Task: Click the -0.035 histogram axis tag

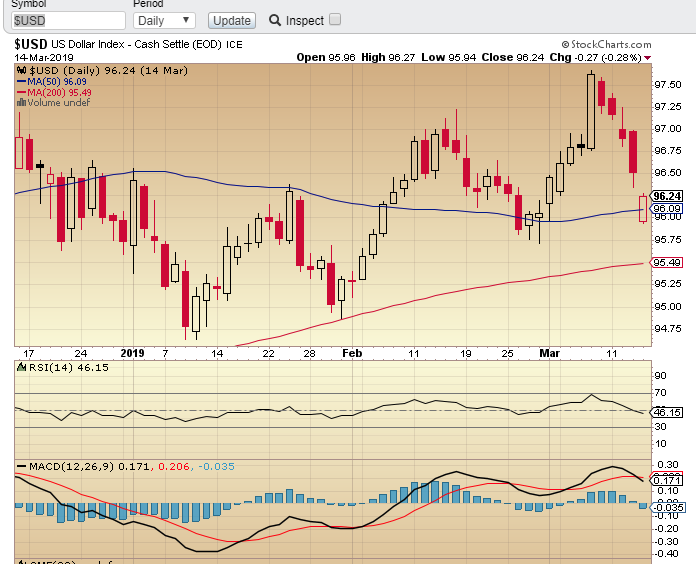Action: (x=668, y=508)
